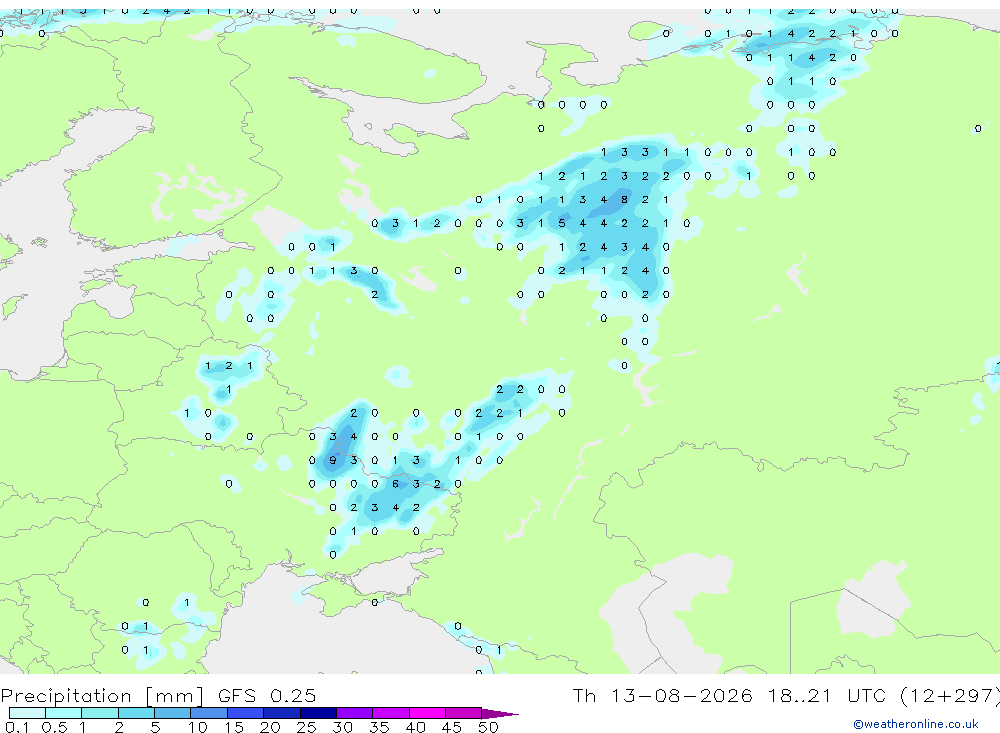Click the legend label '20'

(270, 727)
